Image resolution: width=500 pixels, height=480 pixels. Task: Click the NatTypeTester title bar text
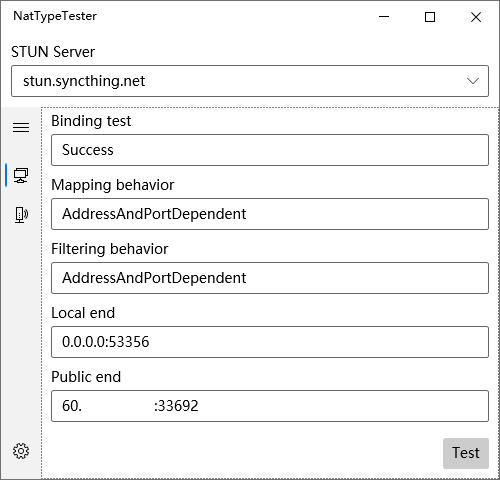55,16
